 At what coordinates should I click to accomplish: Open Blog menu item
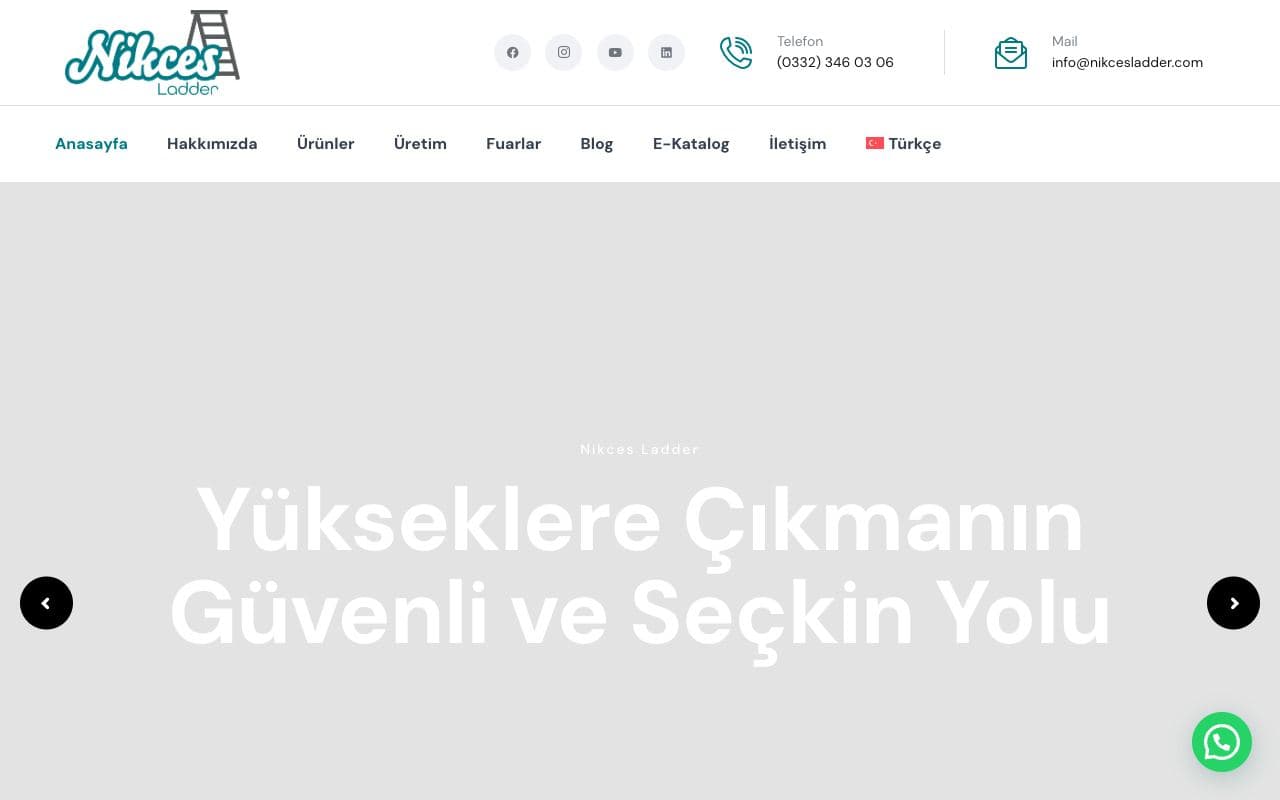(x=597, y=143)
